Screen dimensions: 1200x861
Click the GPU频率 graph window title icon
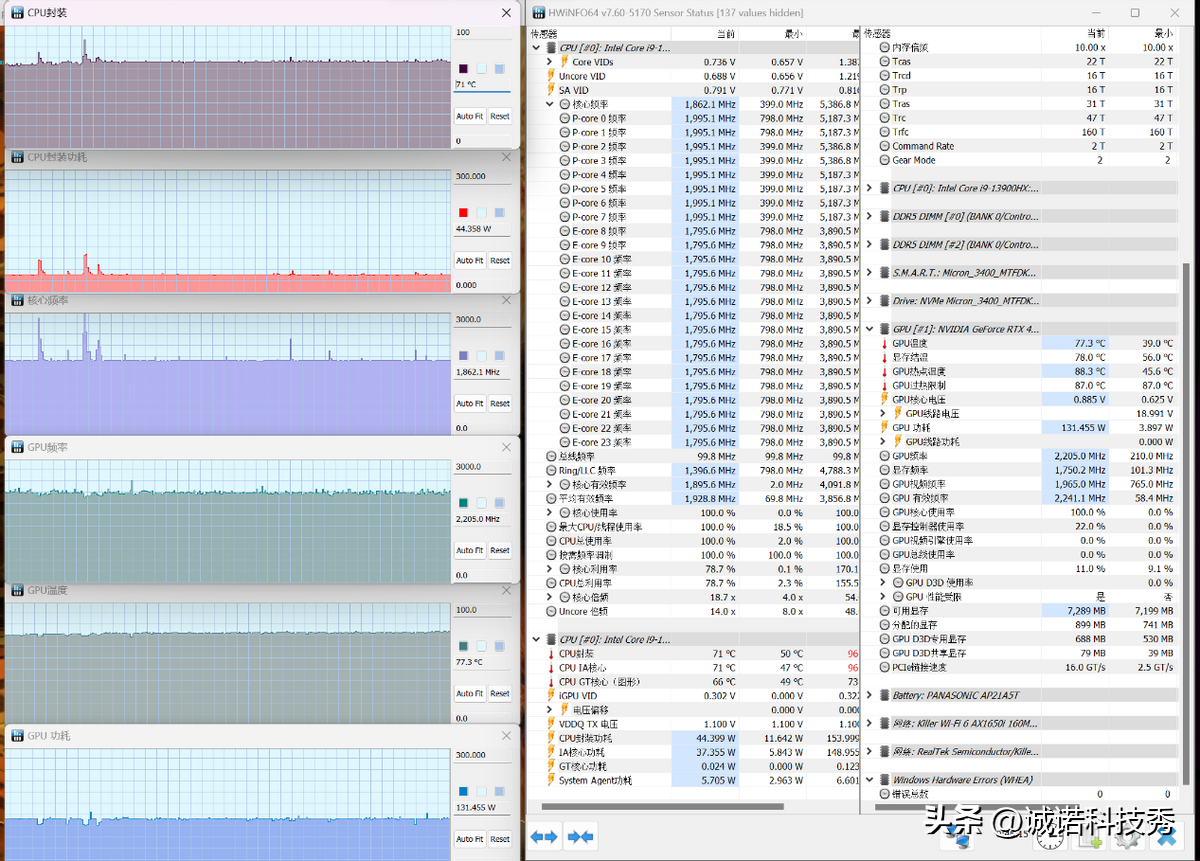(x=17, y=447)
